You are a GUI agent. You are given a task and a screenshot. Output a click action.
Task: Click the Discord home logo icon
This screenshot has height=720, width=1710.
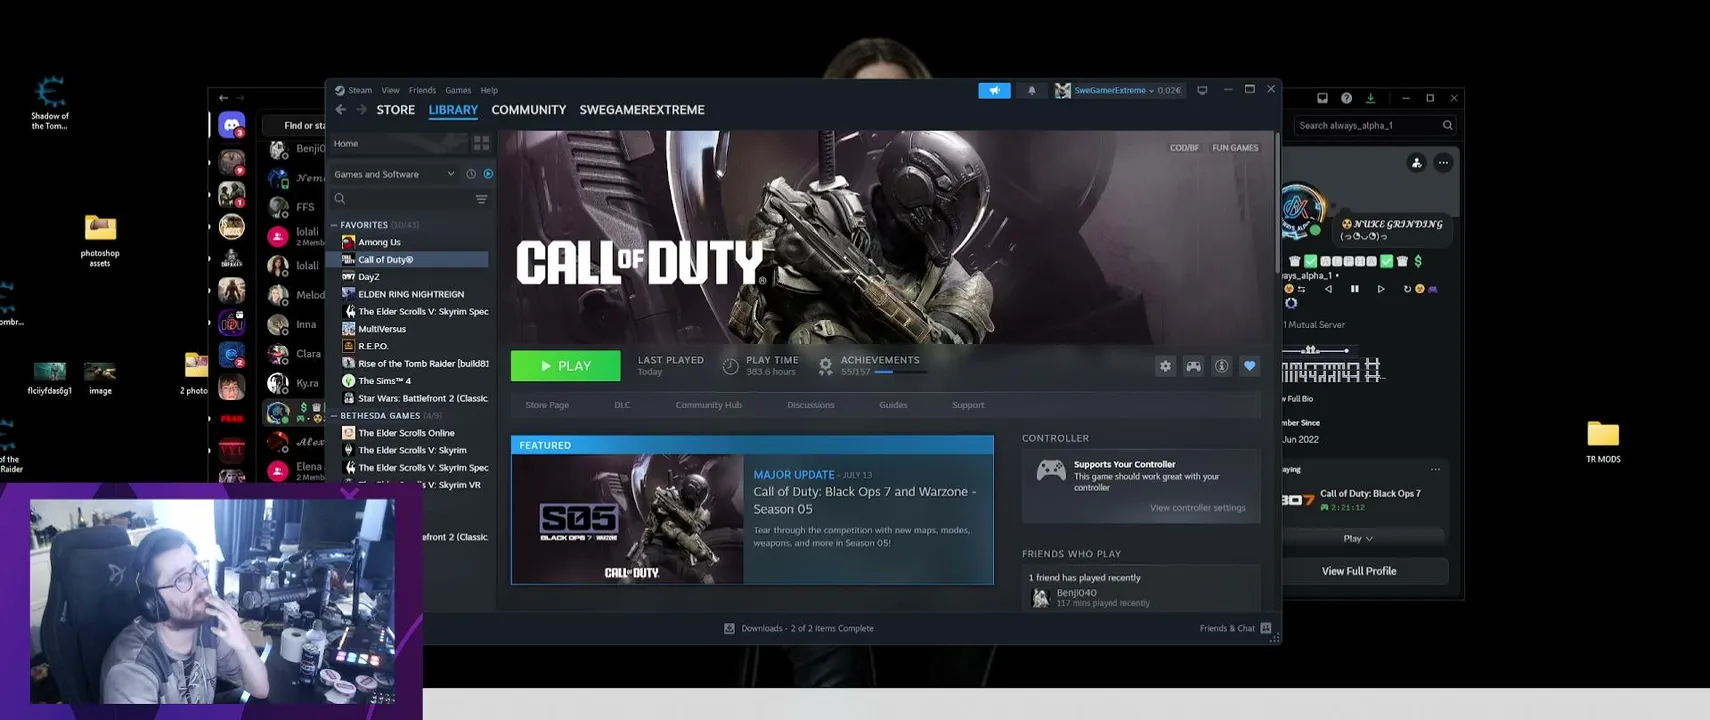coord(232,125)
